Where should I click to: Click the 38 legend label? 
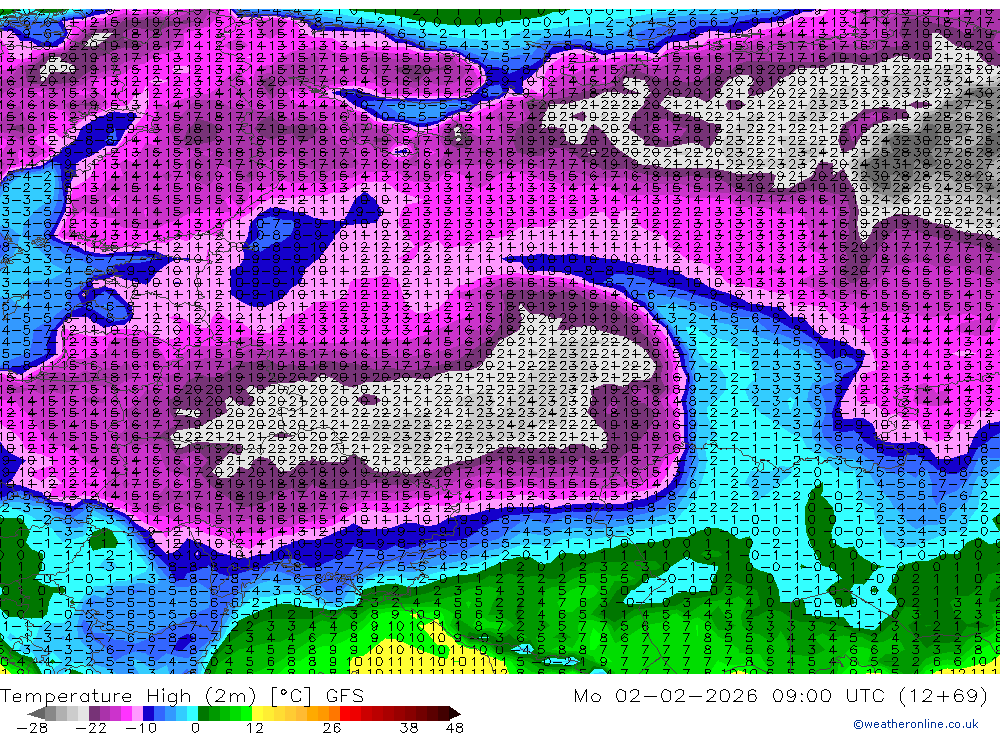[409, 727]
